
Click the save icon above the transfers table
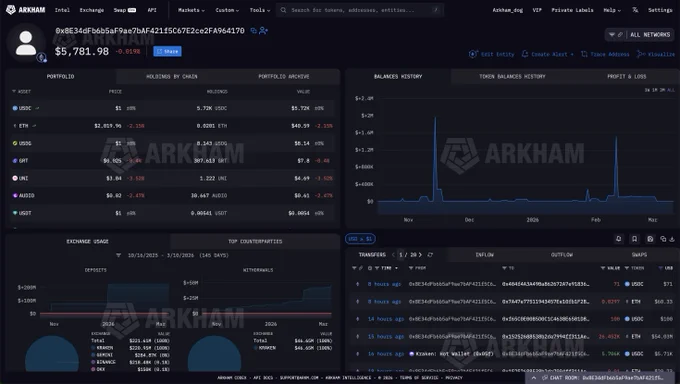[650, 239]
